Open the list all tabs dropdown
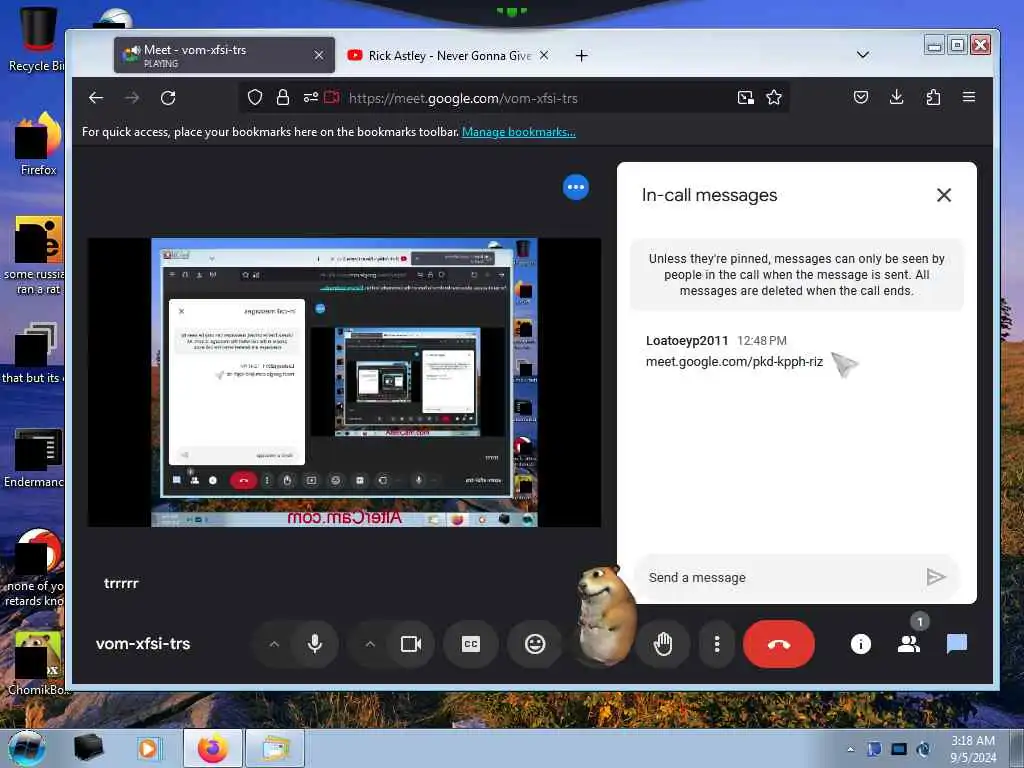This screenshot has width=1024, height=768. coord(863,55)
